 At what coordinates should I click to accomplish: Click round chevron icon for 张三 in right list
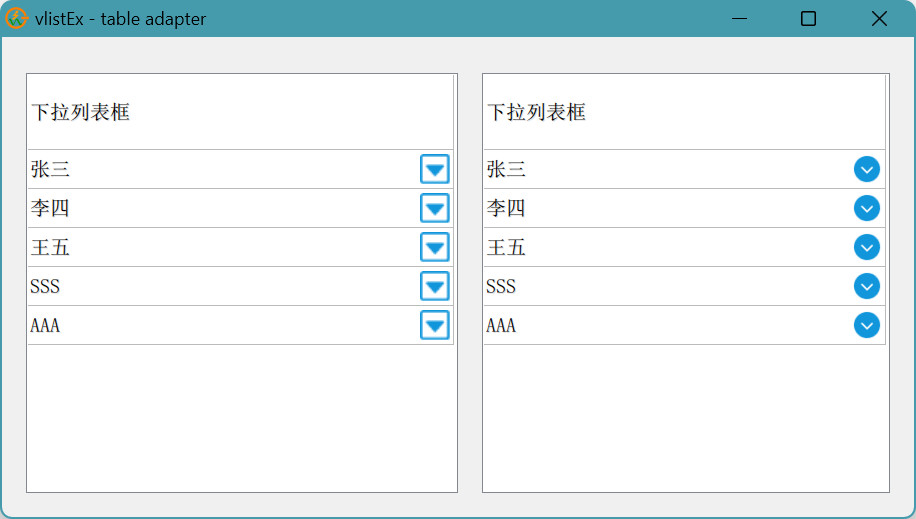867,169
